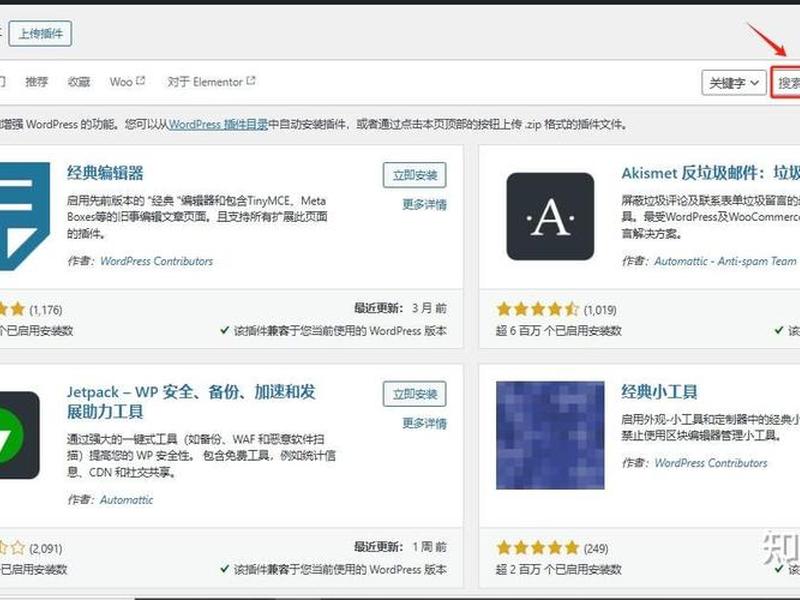Click 超 2 百万 个已启用安装数 text
The height and width of the screenshot is (600, 800).
(559, 569)
